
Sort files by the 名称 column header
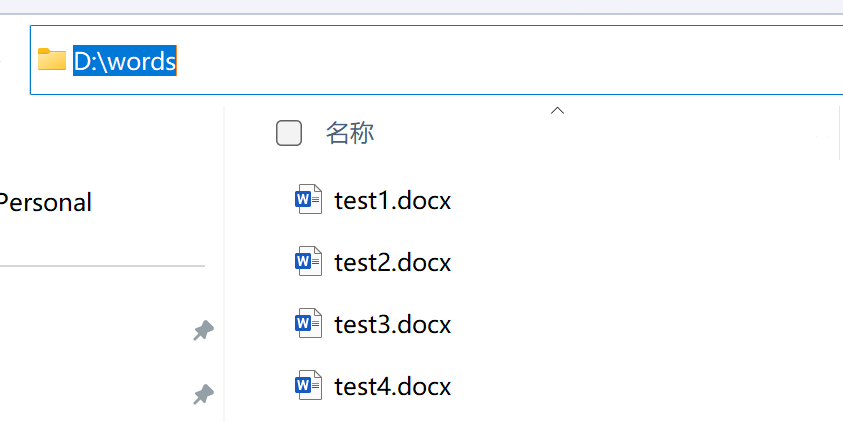tap(350, 133)
